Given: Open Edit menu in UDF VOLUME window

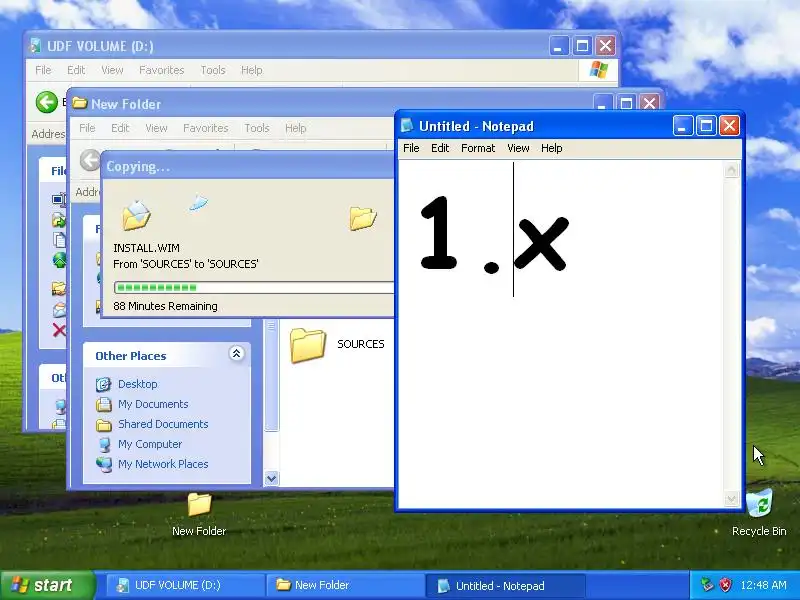Looking at the screenshot, I should coord(76,70).
